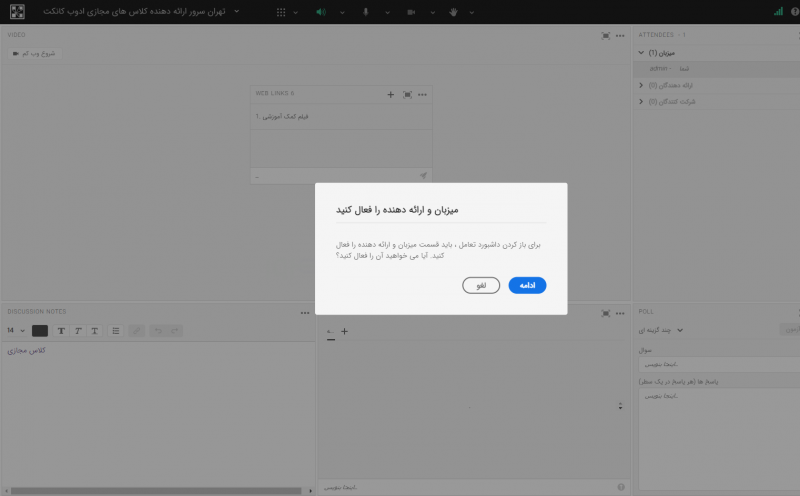Collapse the میزبان (1) attendee group
The height and width of the screenshot is (496, 800).
coord(641,53)
